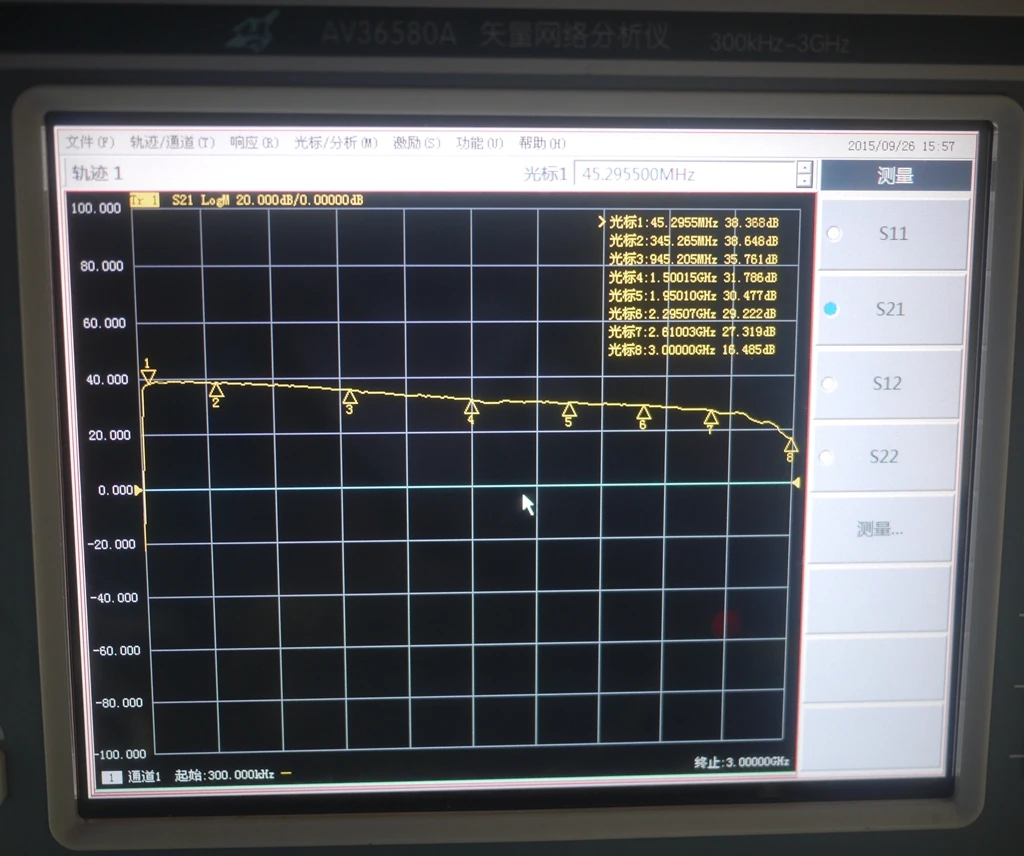Select the S12 measurement radio button

pyautogui.click(x=829, y=383)
